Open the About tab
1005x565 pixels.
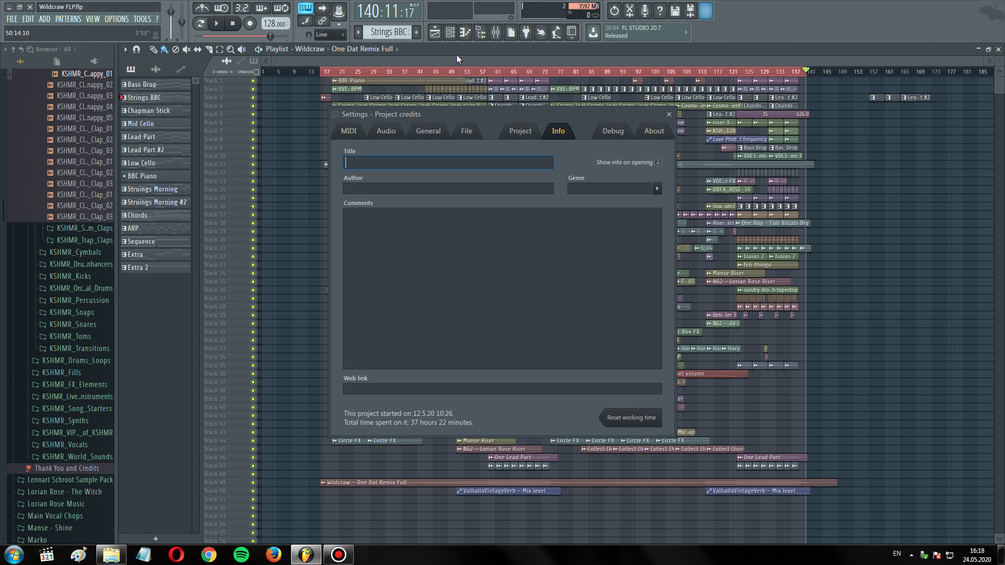tap(654, 131)
